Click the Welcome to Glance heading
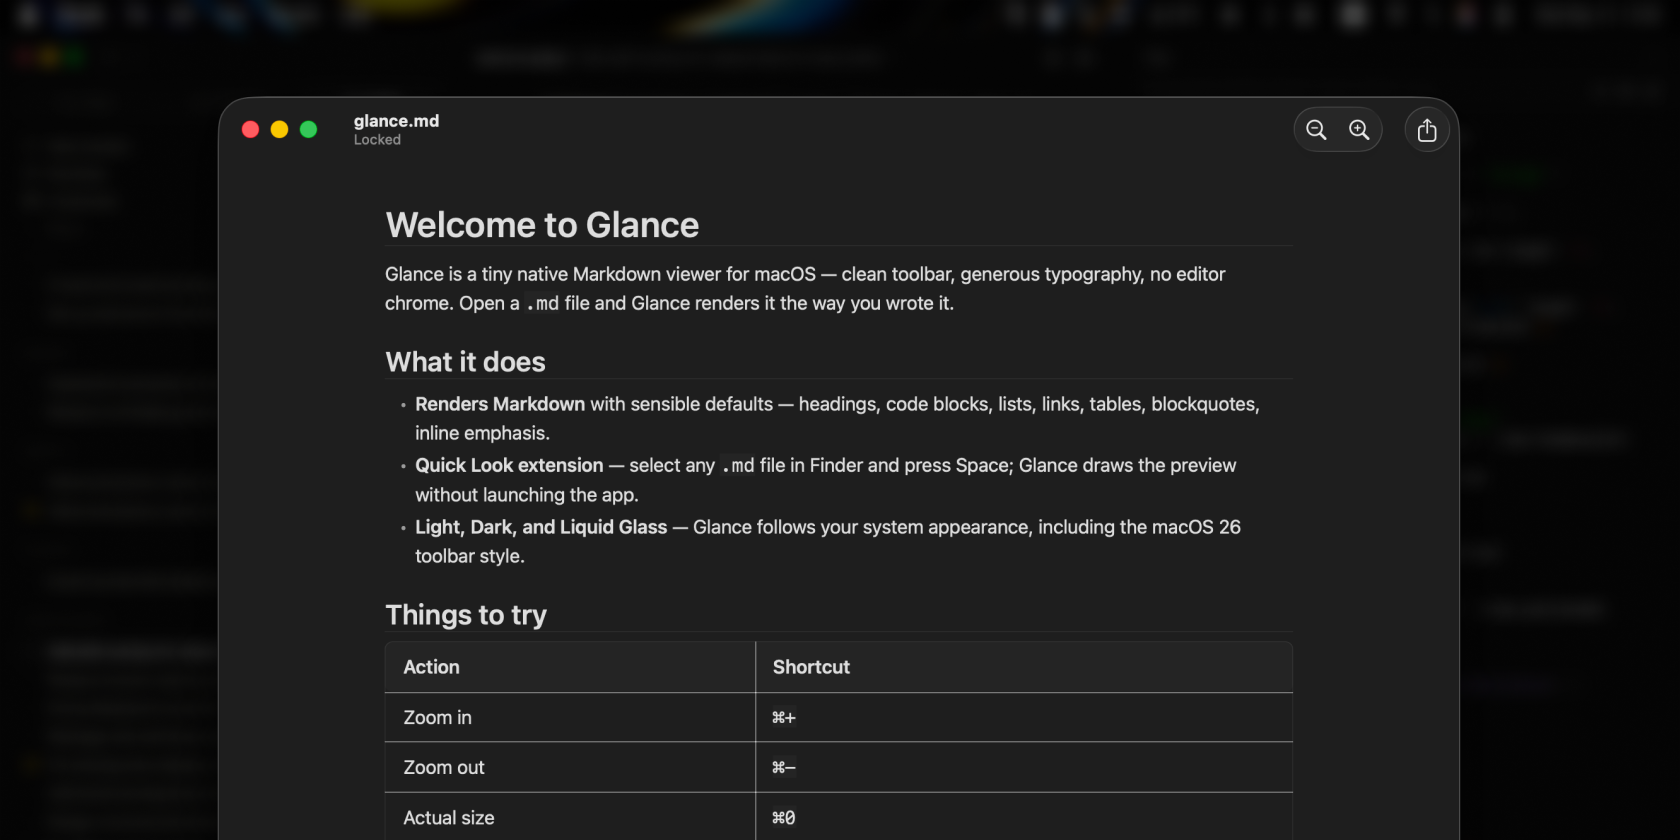Viewport: 1680px width, 840px height. 542,225
